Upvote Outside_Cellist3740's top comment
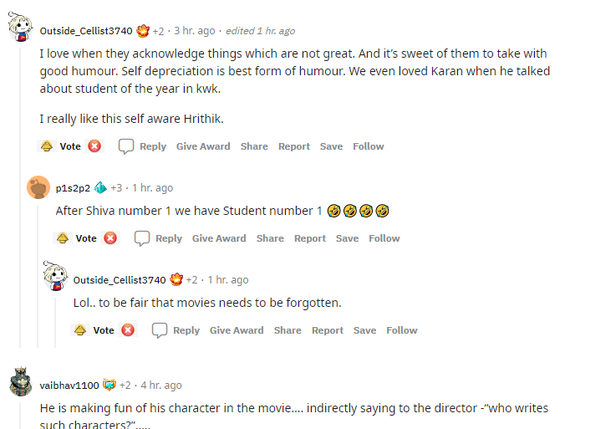Image resolution: width=616 pixels, height=429 pixels. click(46, 146)
